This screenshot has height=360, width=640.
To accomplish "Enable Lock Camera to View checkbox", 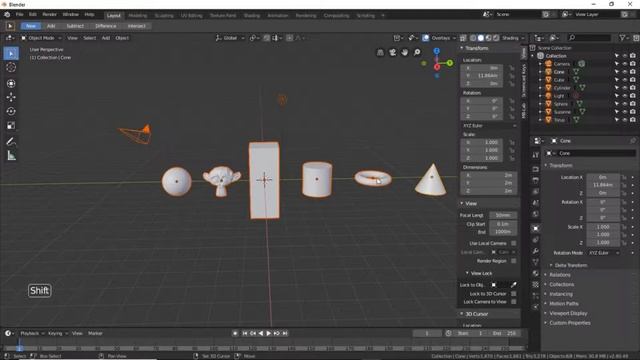I will click(x=513, y=302).
